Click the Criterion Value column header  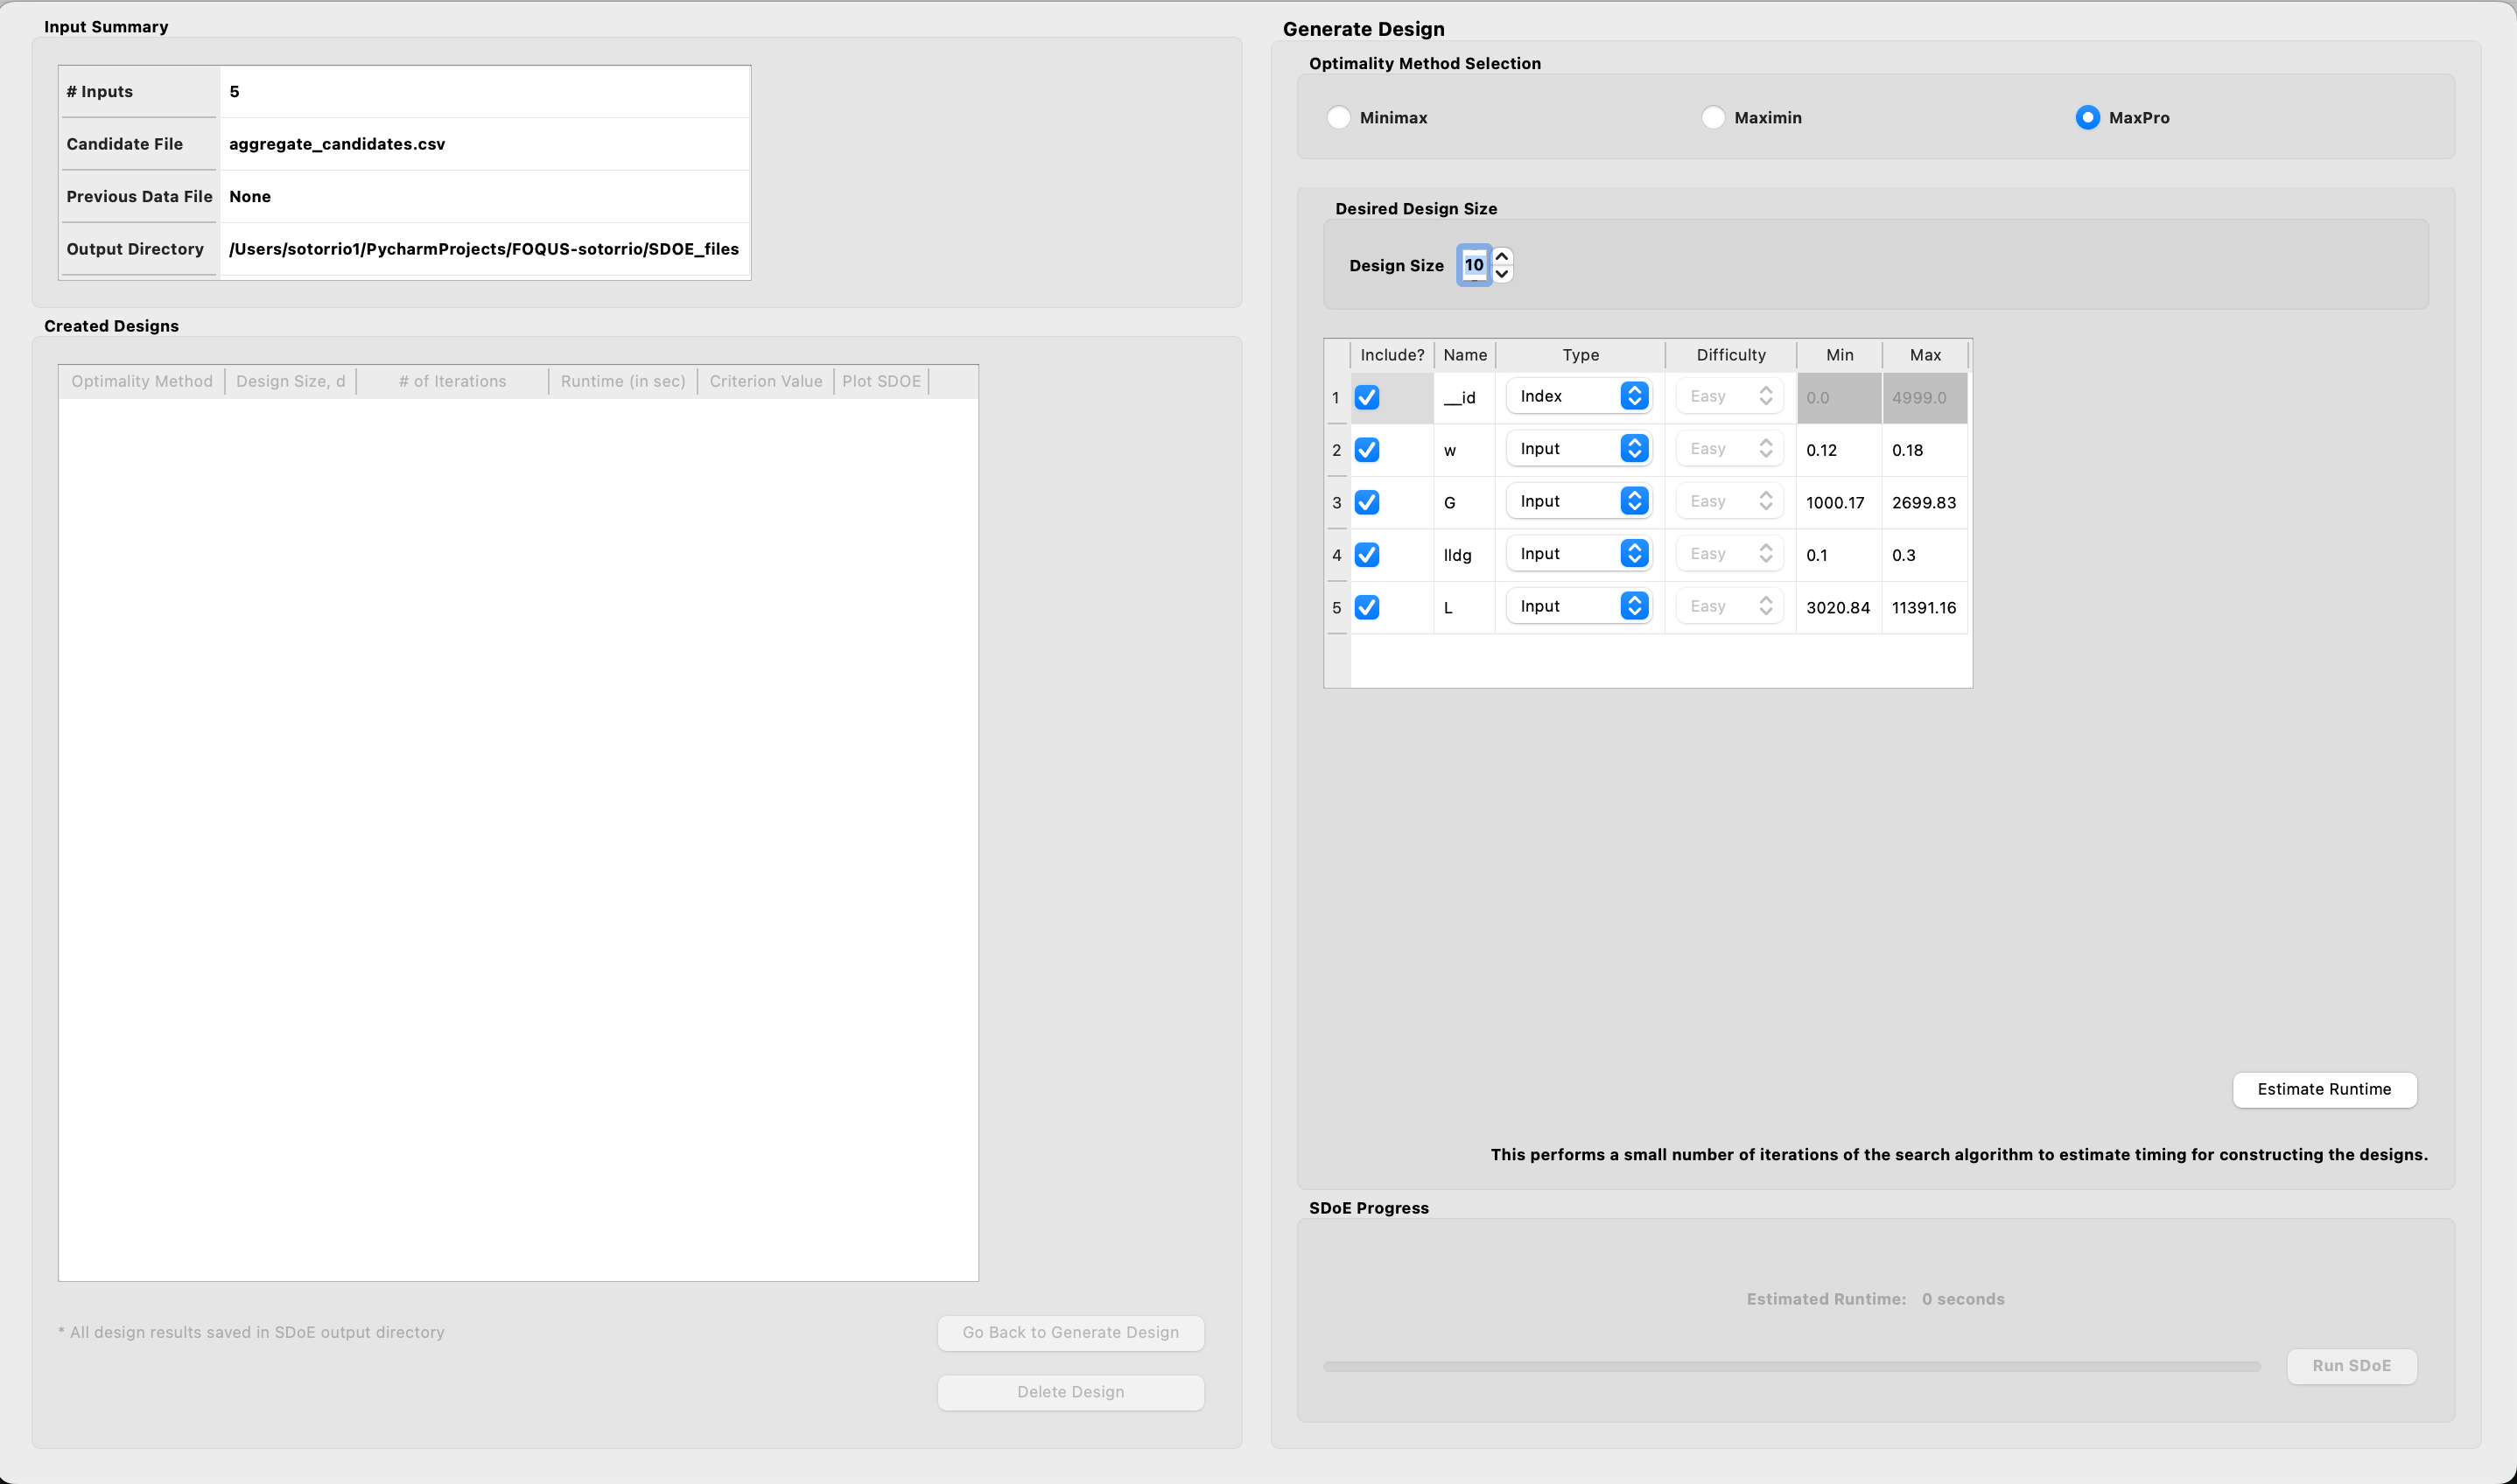pos(766,382)
